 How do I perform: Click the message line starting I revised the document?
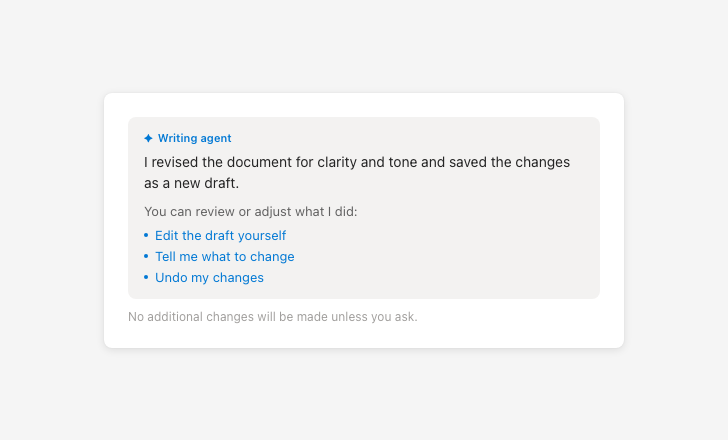coord(357,162)
